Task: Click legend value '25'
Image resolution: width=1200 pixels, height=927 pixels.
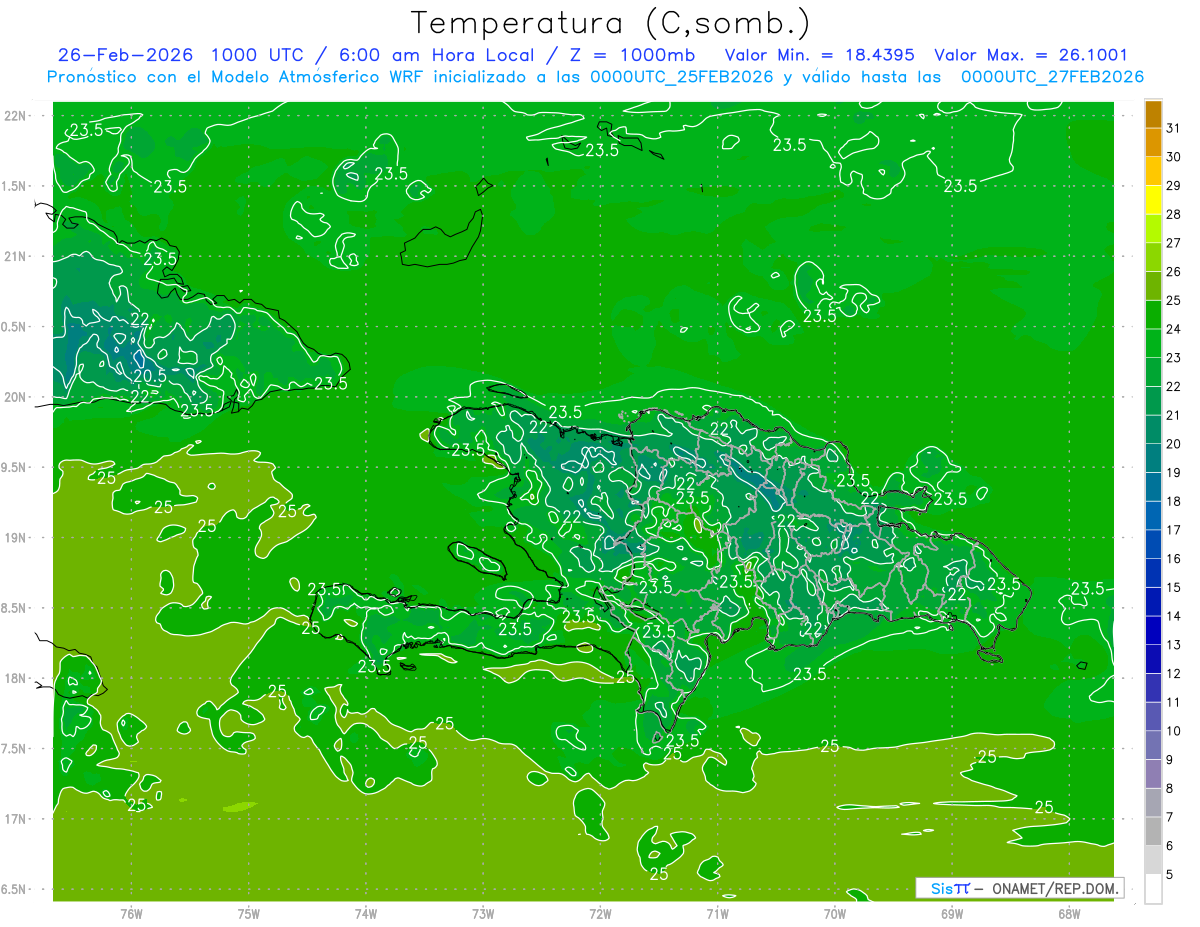Action: (1174, 300)
